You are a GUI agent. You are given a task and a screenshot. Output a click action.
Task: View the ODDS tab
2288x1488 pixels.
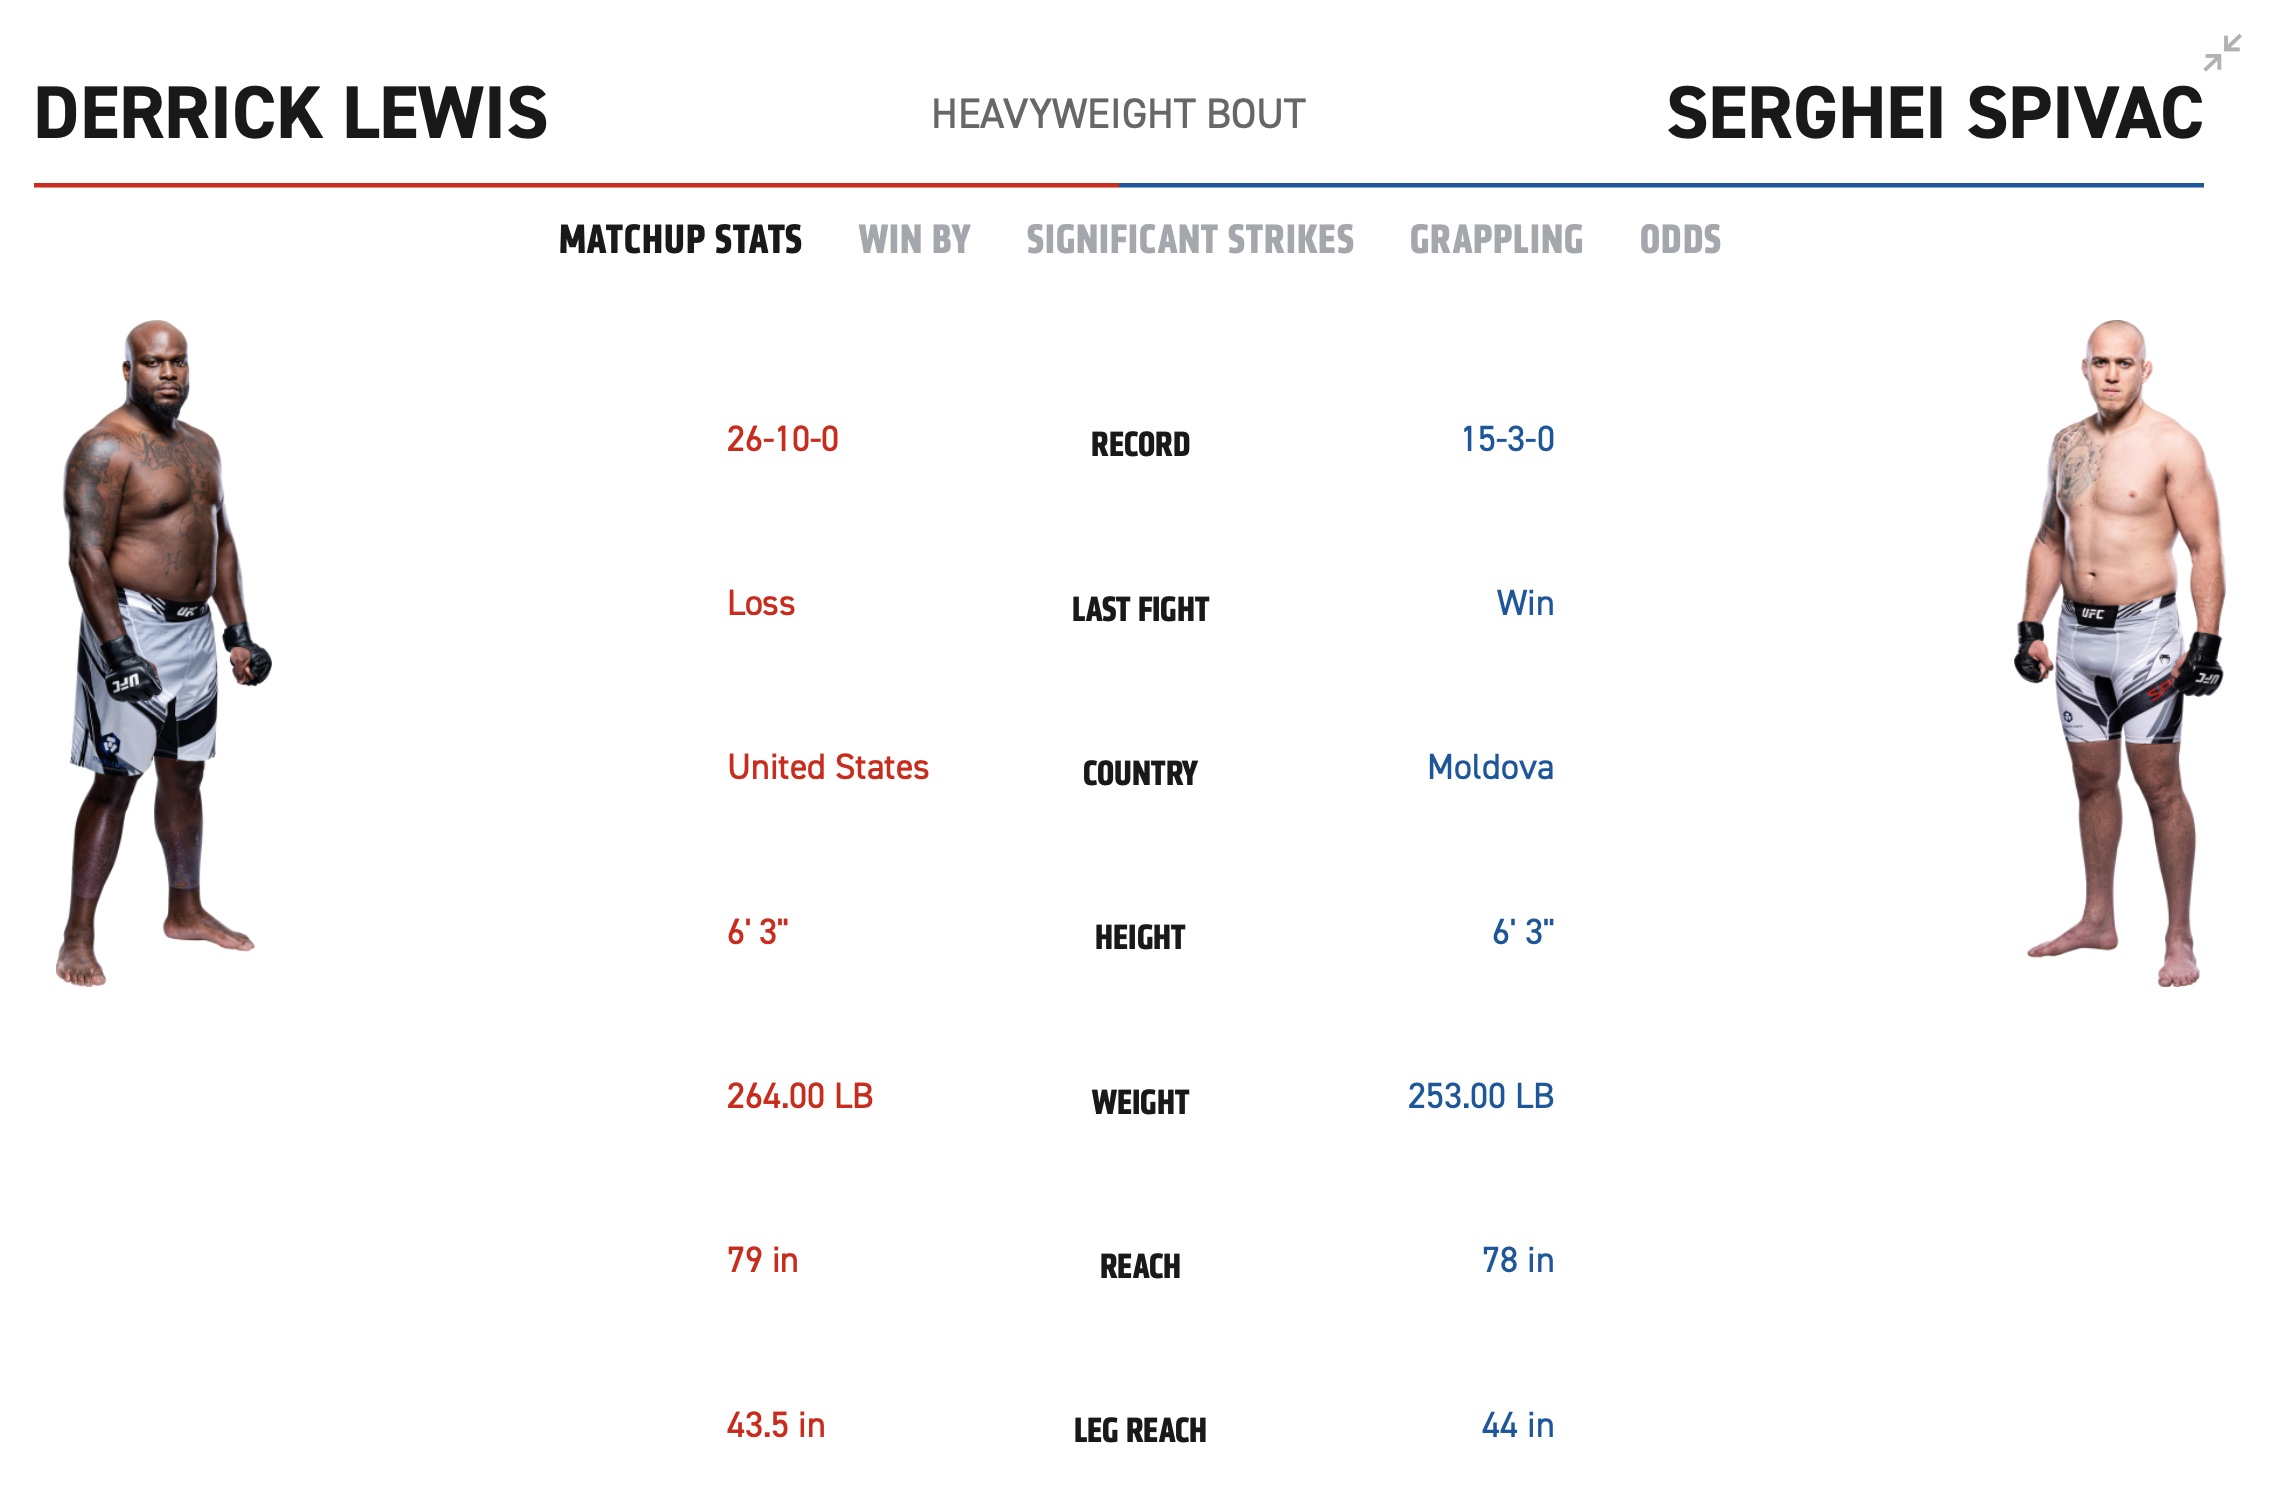(1678, 239)
